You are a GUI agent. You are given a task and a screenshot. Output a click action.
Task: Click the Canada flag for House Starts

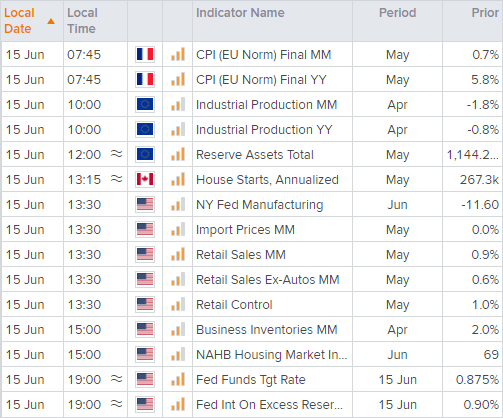coord(145,179)
